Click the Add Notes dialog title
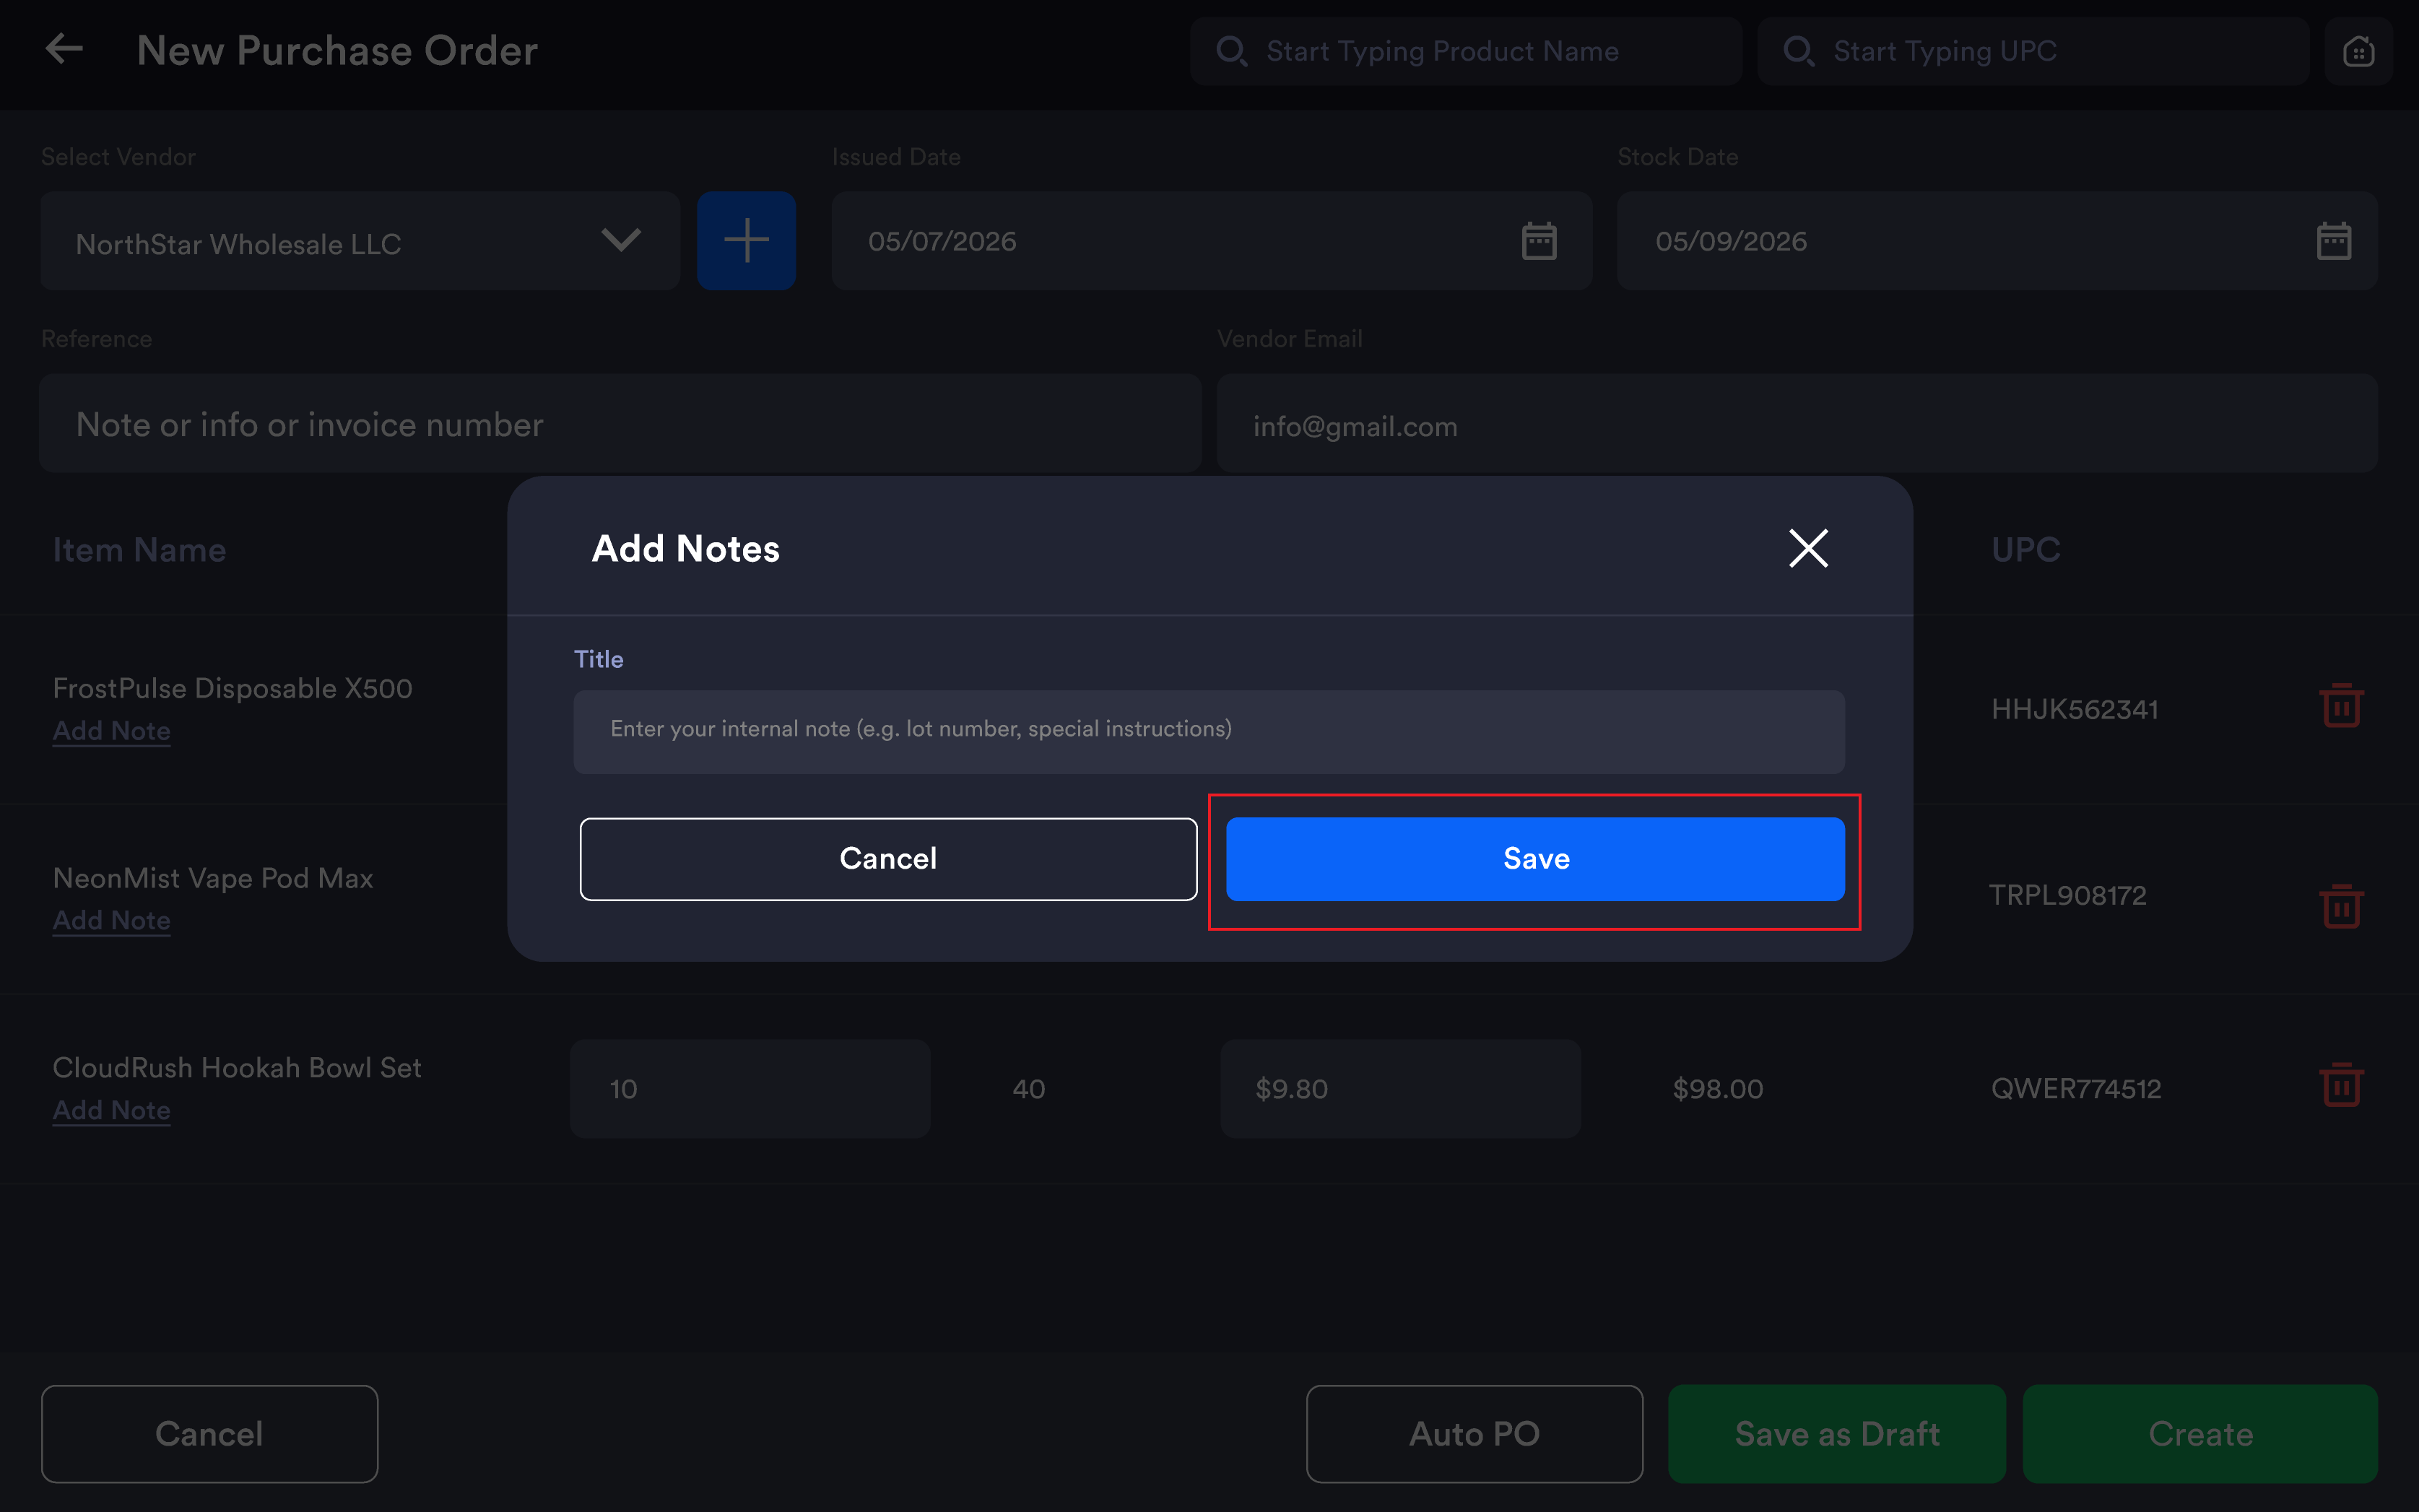 tap(685, 548)
